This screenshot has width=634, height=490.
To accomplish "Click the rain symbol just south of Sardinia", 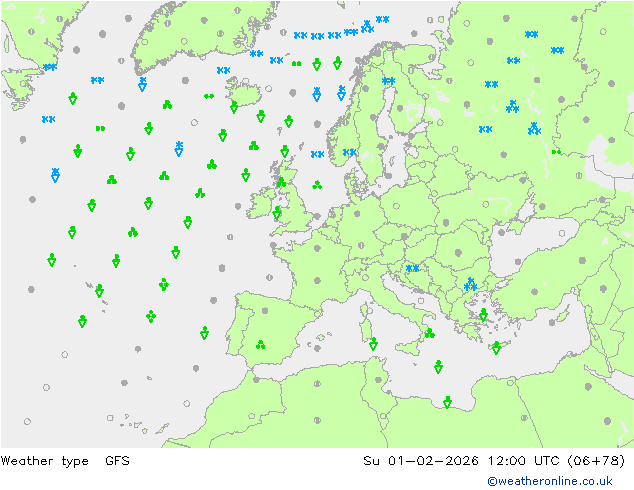I will pos(373,344).
